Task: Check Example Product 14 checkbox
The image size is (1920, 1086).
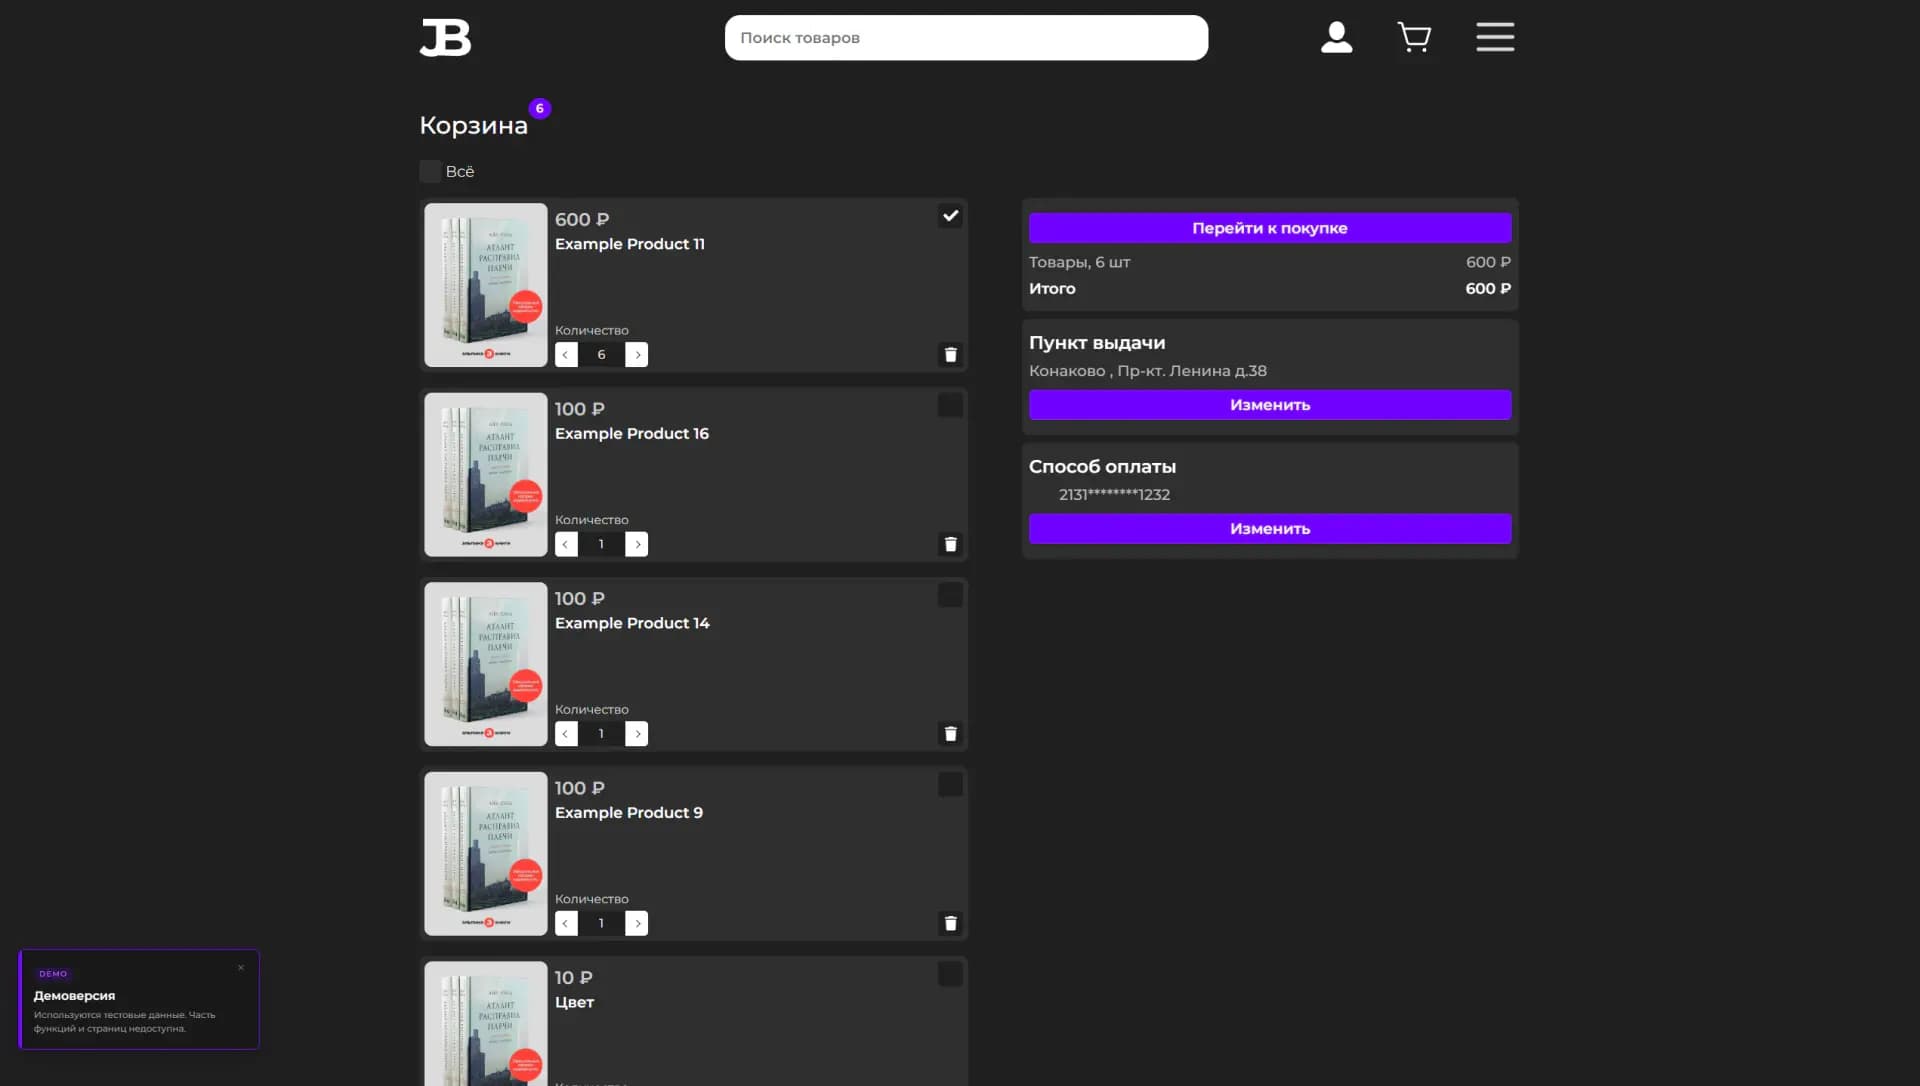Action: pos(950,595)
